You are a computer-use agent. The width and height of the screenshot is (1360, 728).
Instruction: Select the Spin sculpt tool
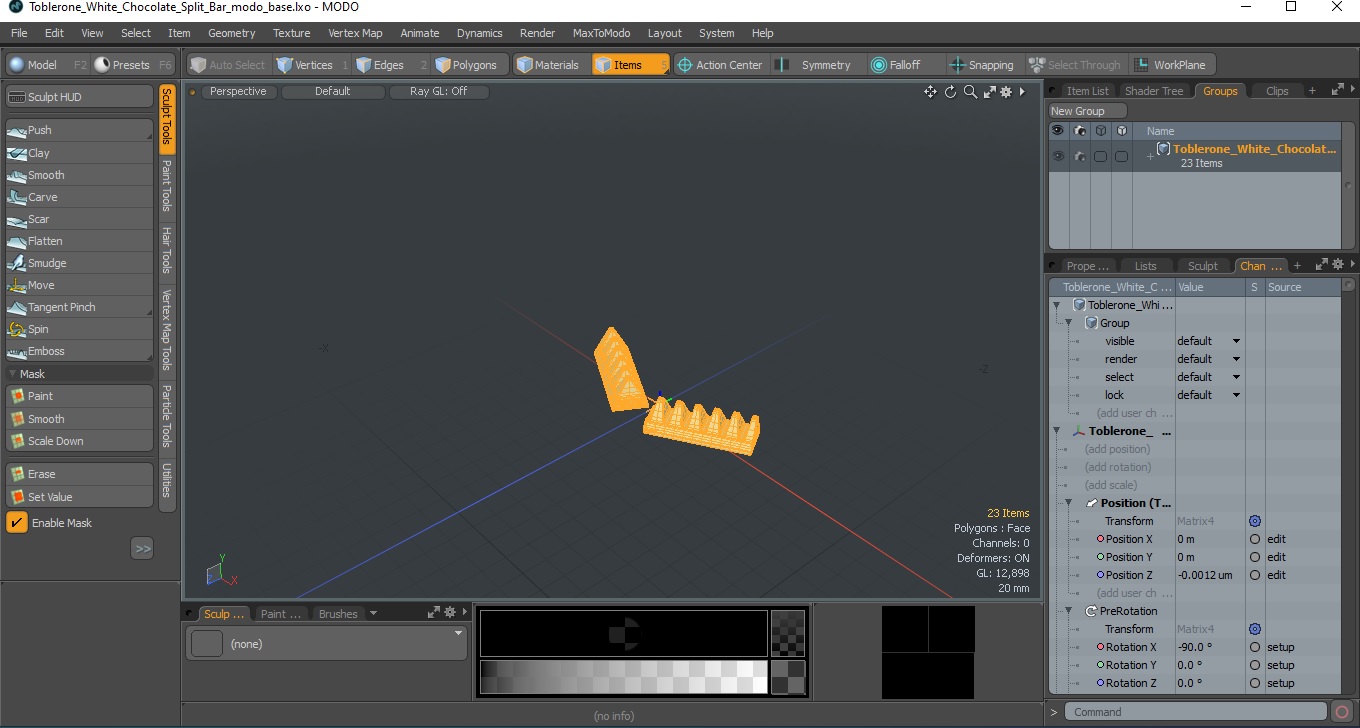pyautogui.click(x=79, y=329)
